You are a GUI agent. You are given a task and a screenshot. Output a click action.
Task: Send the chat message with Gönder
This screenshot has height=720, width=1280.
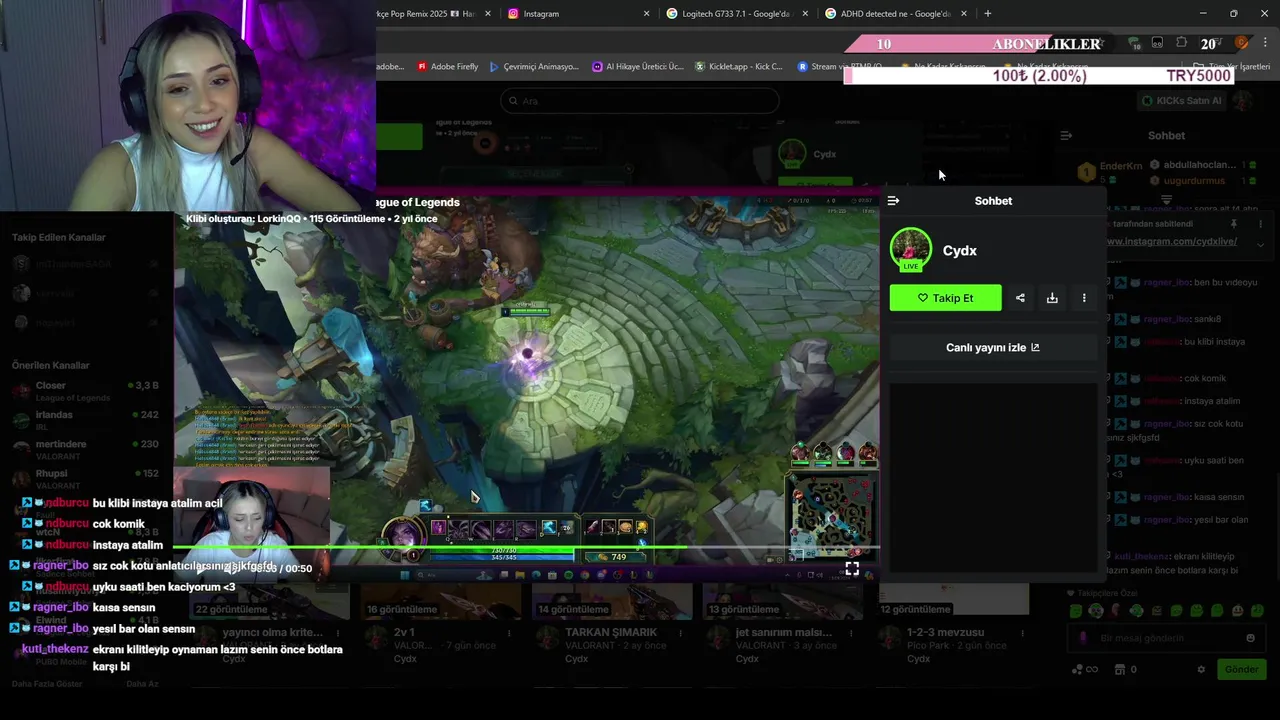pos(1241,670)
